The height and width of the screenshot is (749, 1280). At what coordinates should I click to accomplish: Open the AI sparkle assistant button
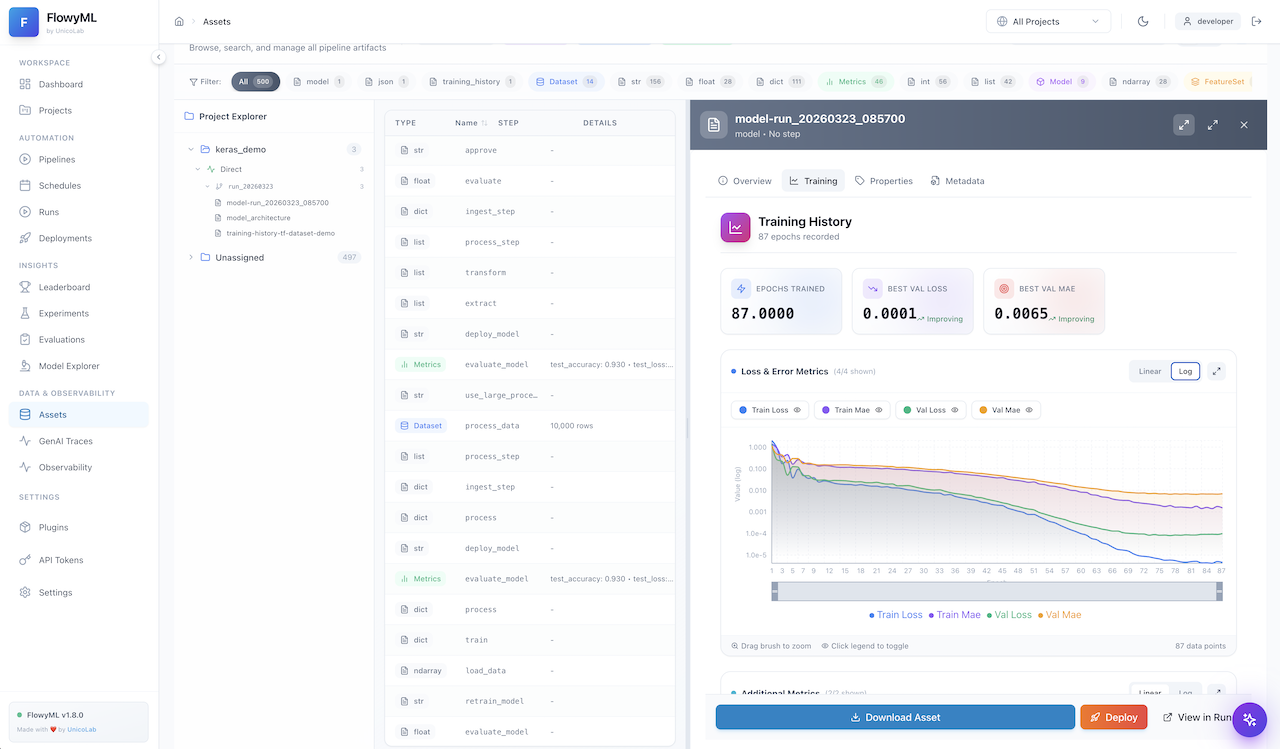coord(1249,720)
